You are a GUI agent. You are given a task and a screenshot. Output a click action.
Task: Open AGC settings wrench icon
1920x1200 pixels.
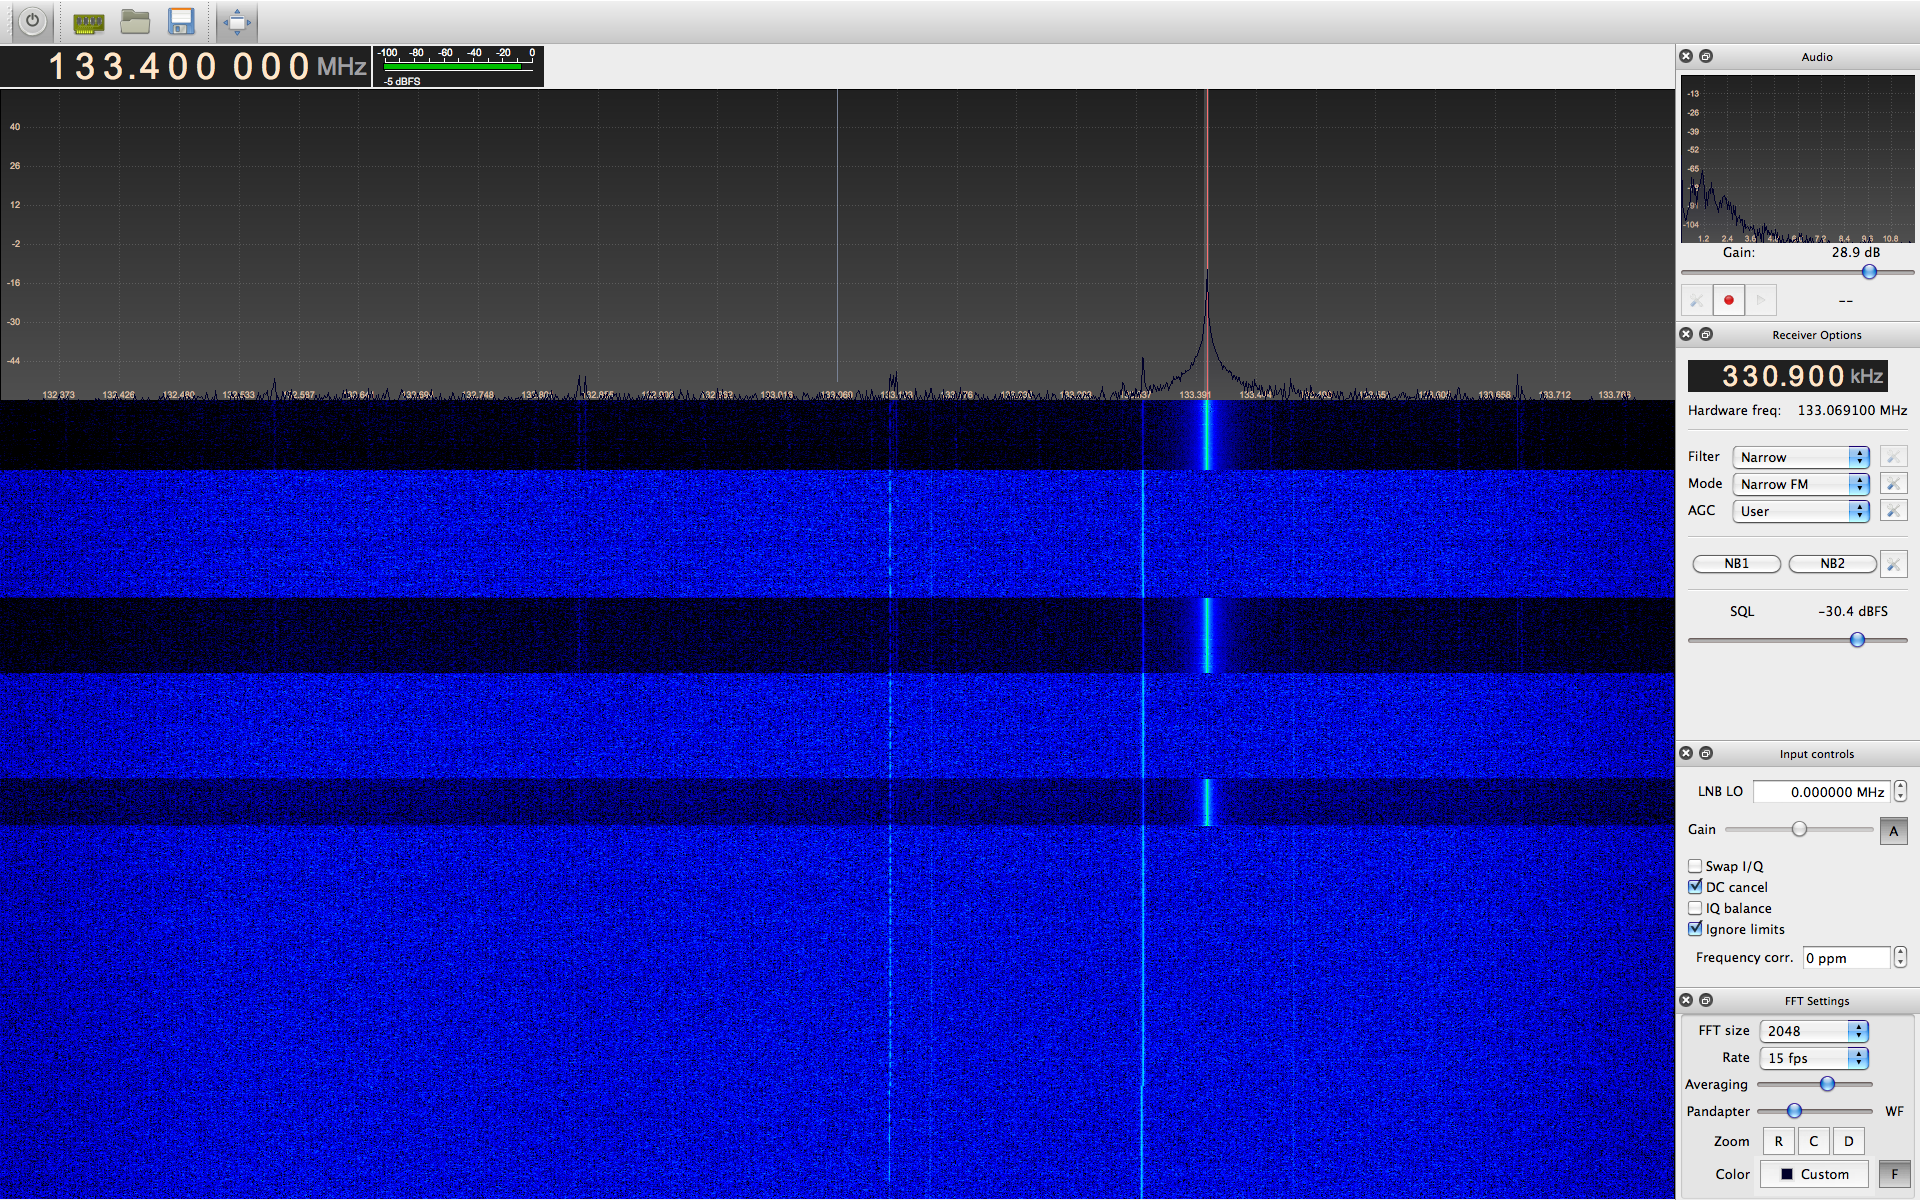pyautogui.click(x=1893, y=511)
